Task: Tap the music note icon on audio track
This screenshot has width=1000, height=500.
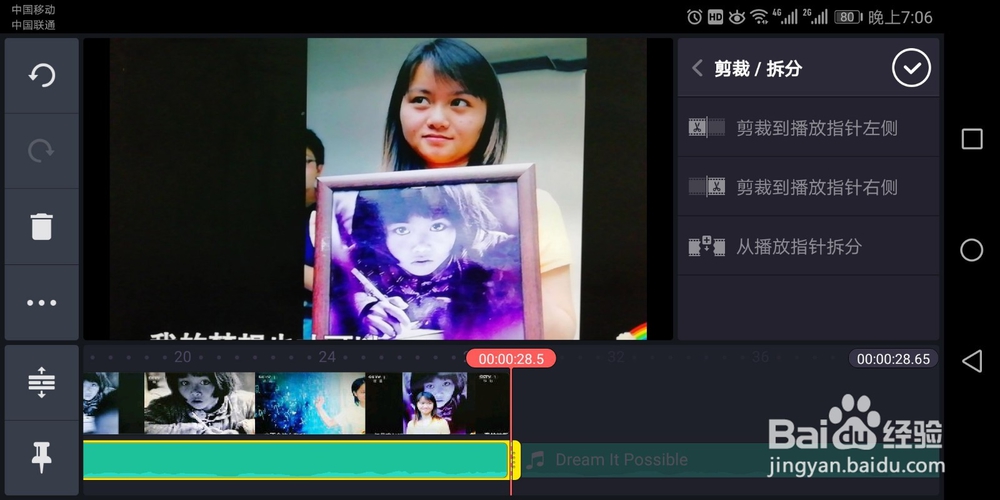Action: pyautogui.click(x=536, y=459)
